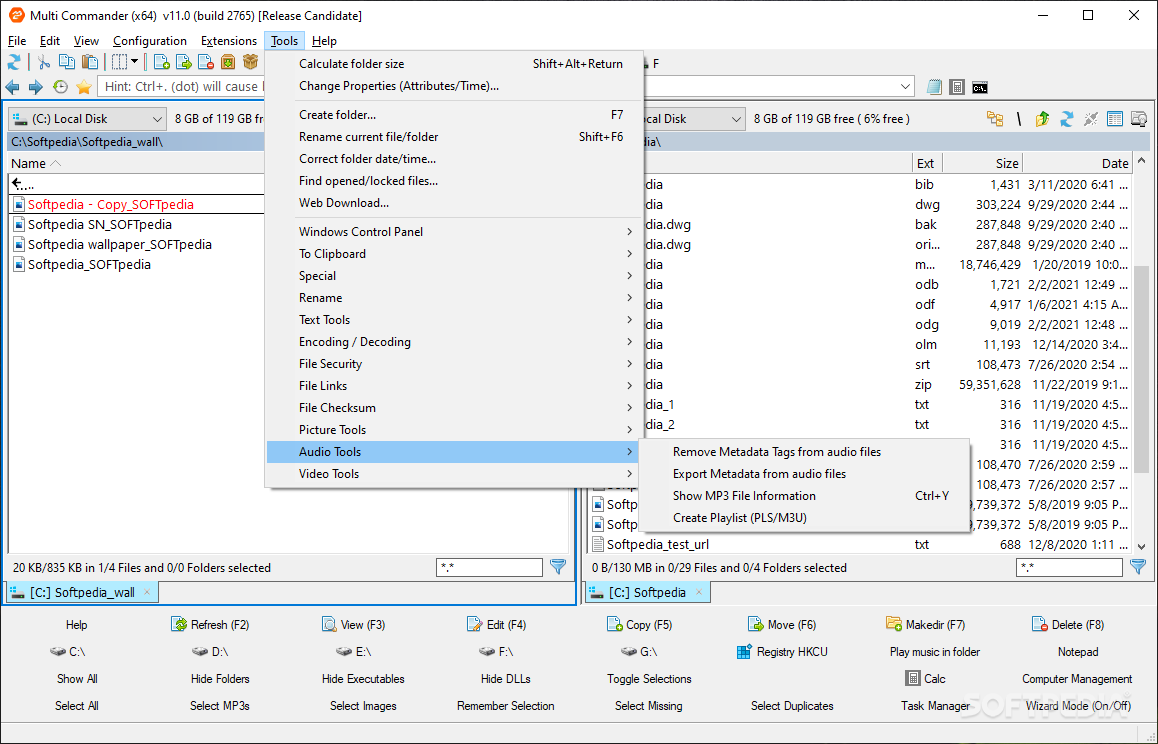Open the command prompt icon
Viewport: 1158px width, 744px height.
click(980, 87)
